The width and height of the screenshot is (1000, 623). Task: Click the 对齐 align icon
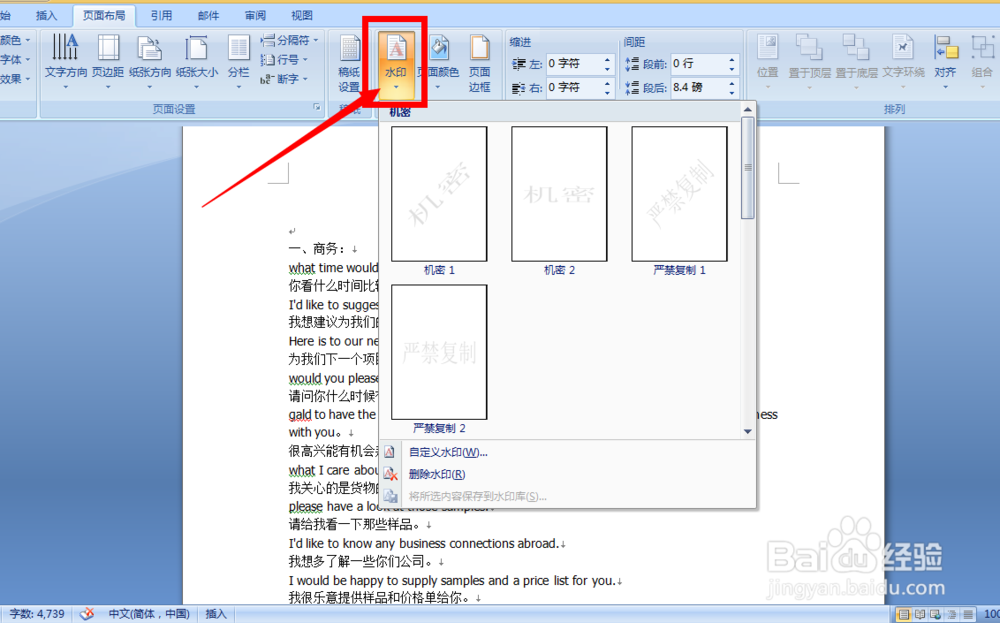(x=945, y=62)
